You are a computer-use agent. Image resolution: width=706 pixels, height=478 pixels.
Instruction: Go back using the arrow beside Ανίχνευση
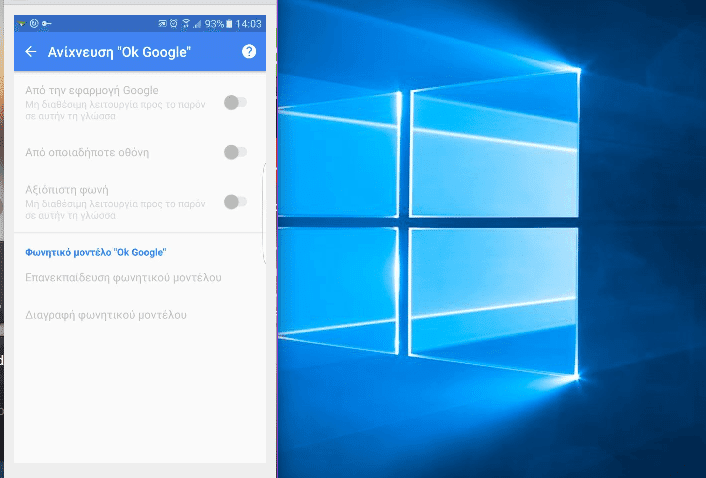pyautogui.click(x=31, y=52)
